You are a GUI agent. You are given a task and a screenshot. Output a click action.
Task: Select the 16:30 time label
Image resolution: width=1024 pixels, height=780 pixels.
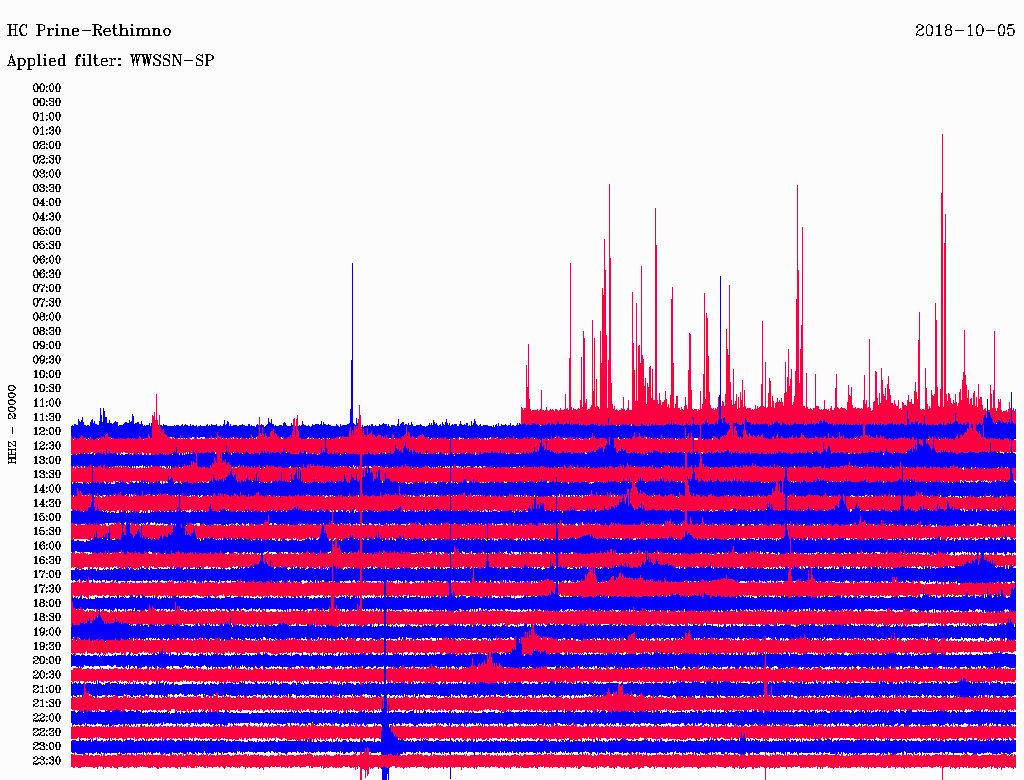pos(47,560)
